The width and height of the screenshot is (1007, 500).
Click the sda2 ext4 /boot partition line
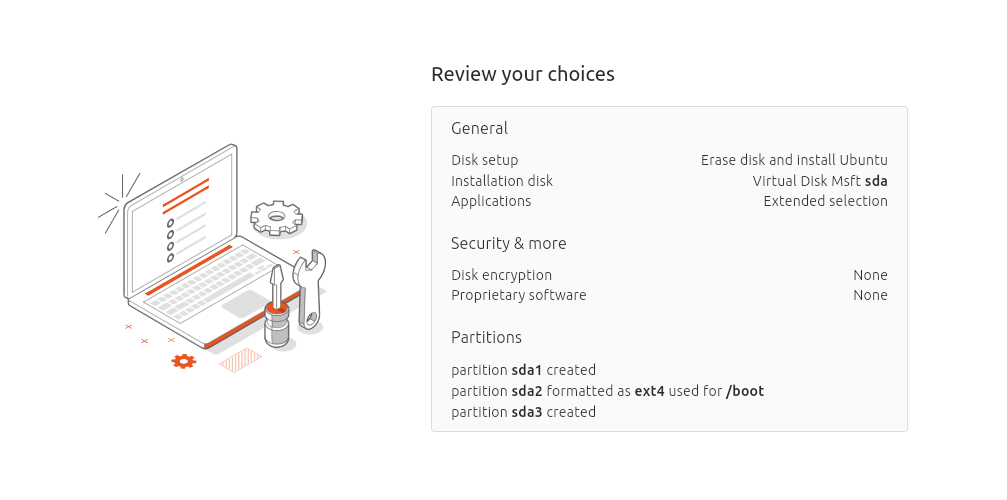(x=607, y=391)
